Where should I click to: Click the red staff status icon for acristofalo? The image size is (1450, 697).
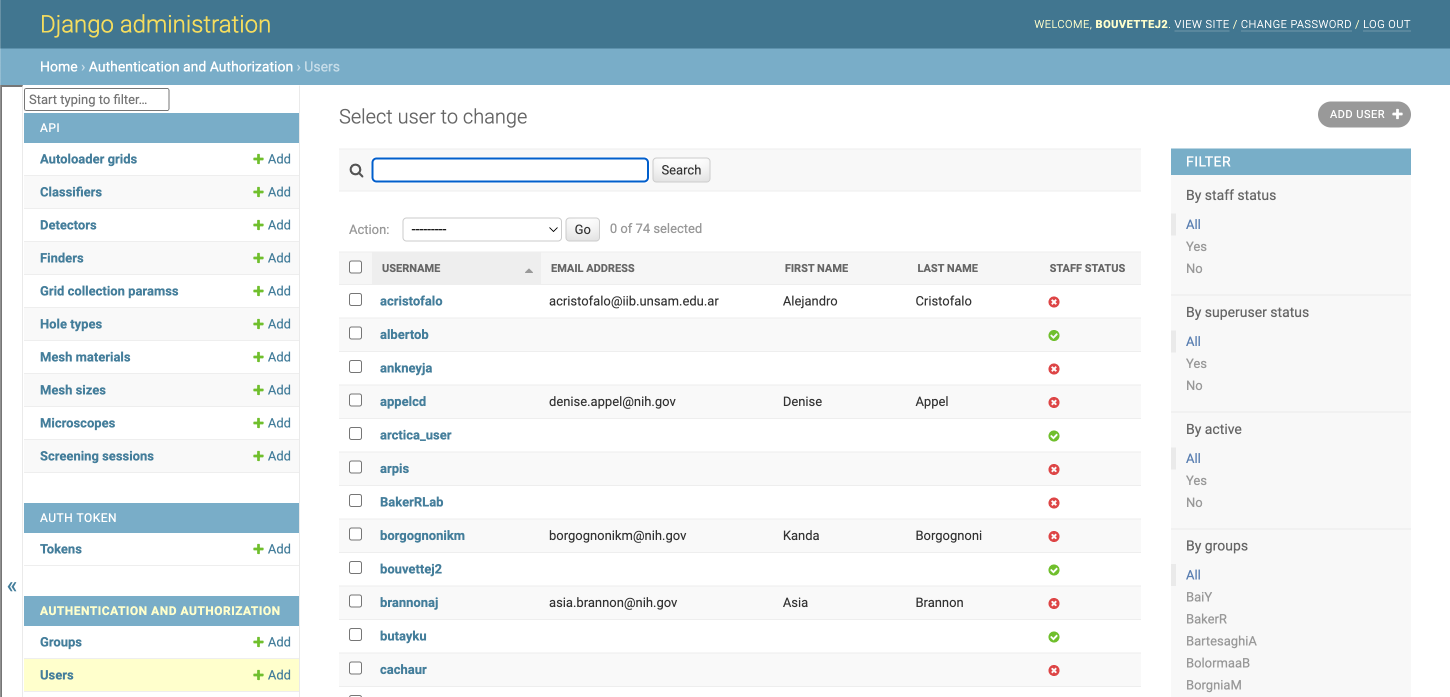pyautogui.click(x=1053, y=302)
